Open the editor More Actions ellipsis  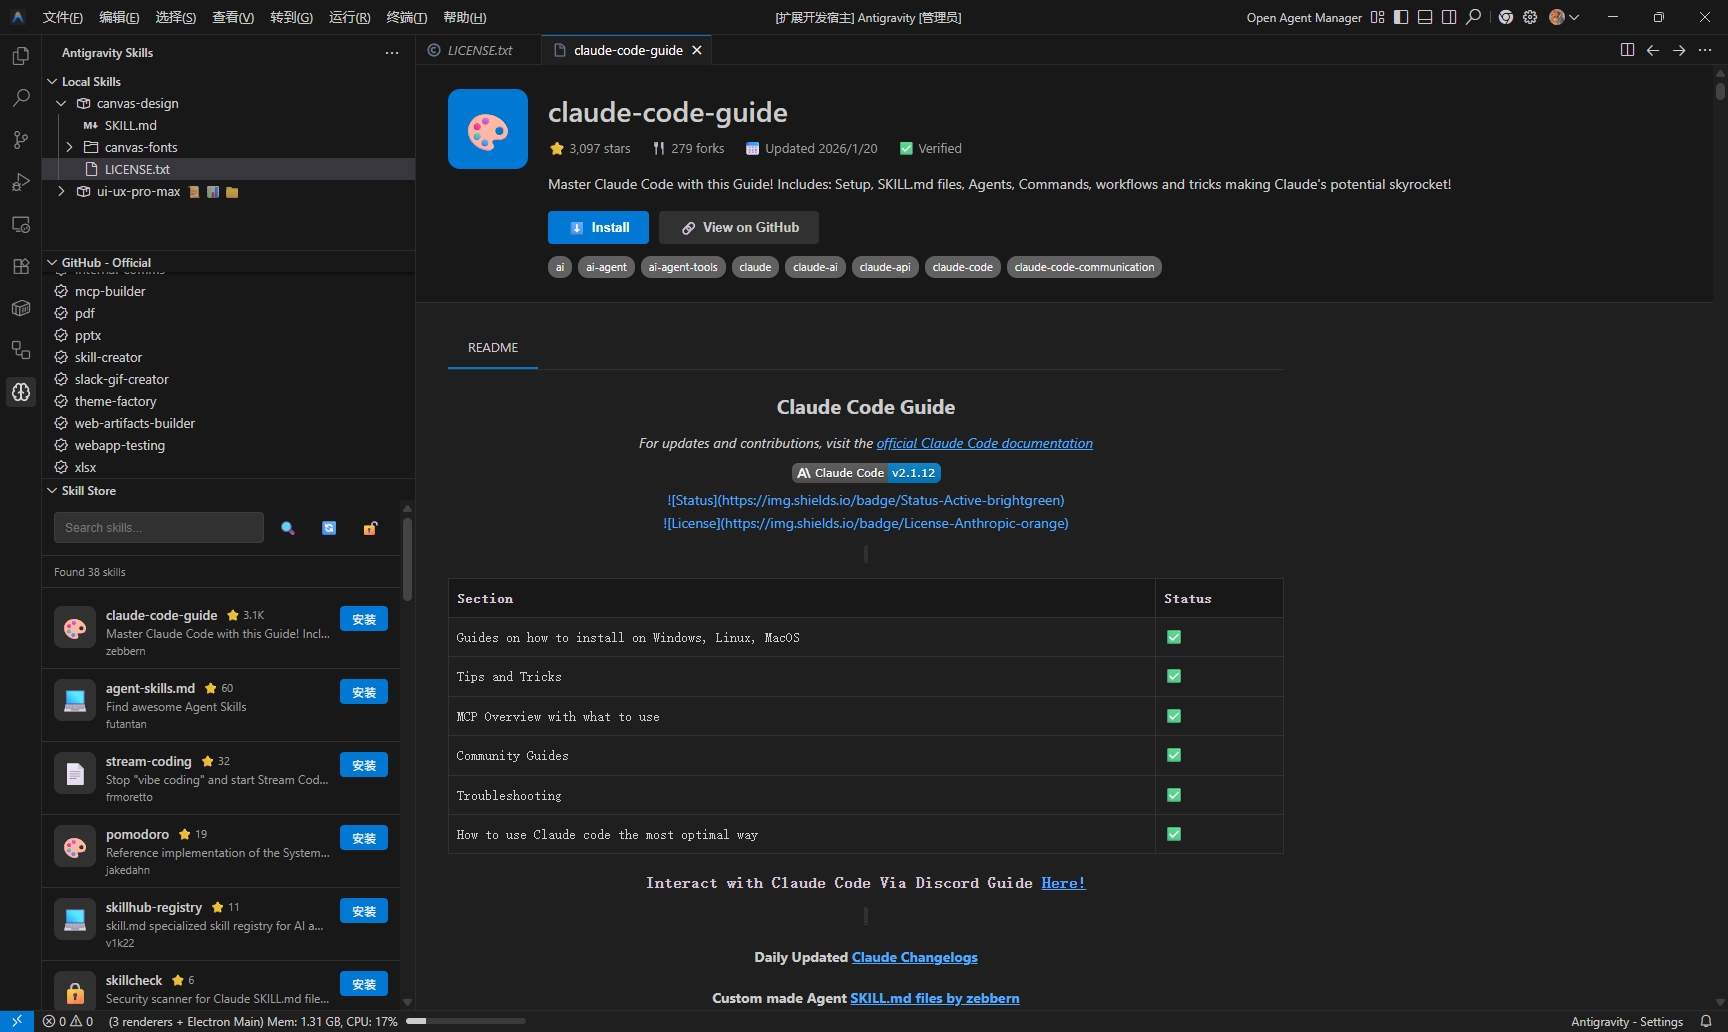(x=1705, y=50)
